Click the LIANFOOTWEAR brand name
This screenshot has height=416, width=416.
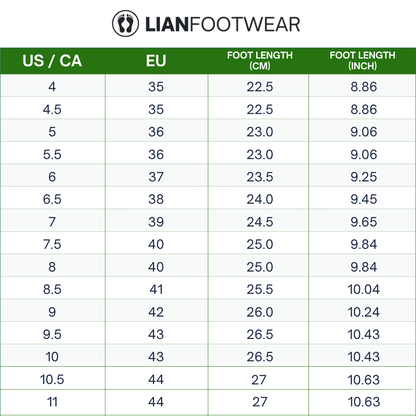click(x=223, y=24)
